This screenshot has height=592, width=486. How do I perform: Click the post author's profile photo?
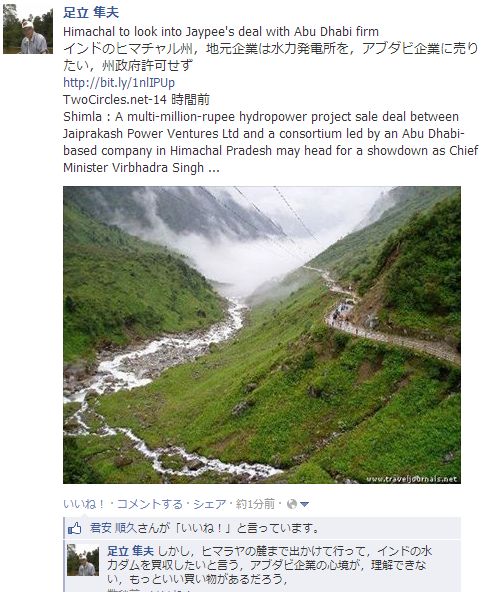pos(28,29)
